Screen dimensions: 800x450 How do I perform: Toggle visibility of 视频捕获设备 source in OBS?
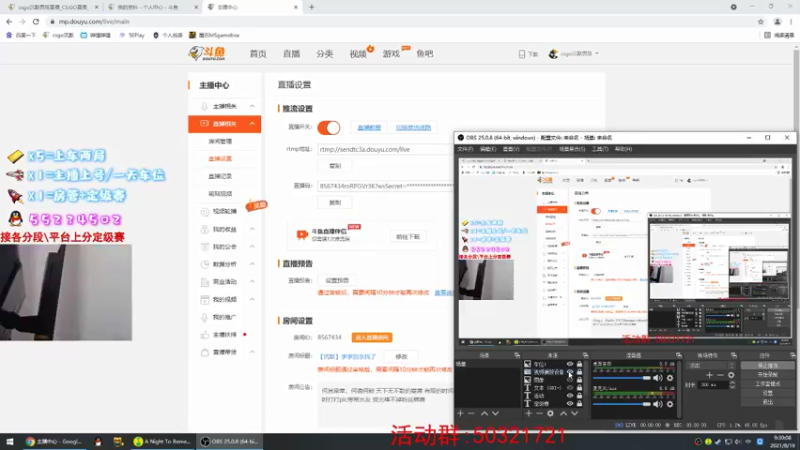[x=570, y=372]
